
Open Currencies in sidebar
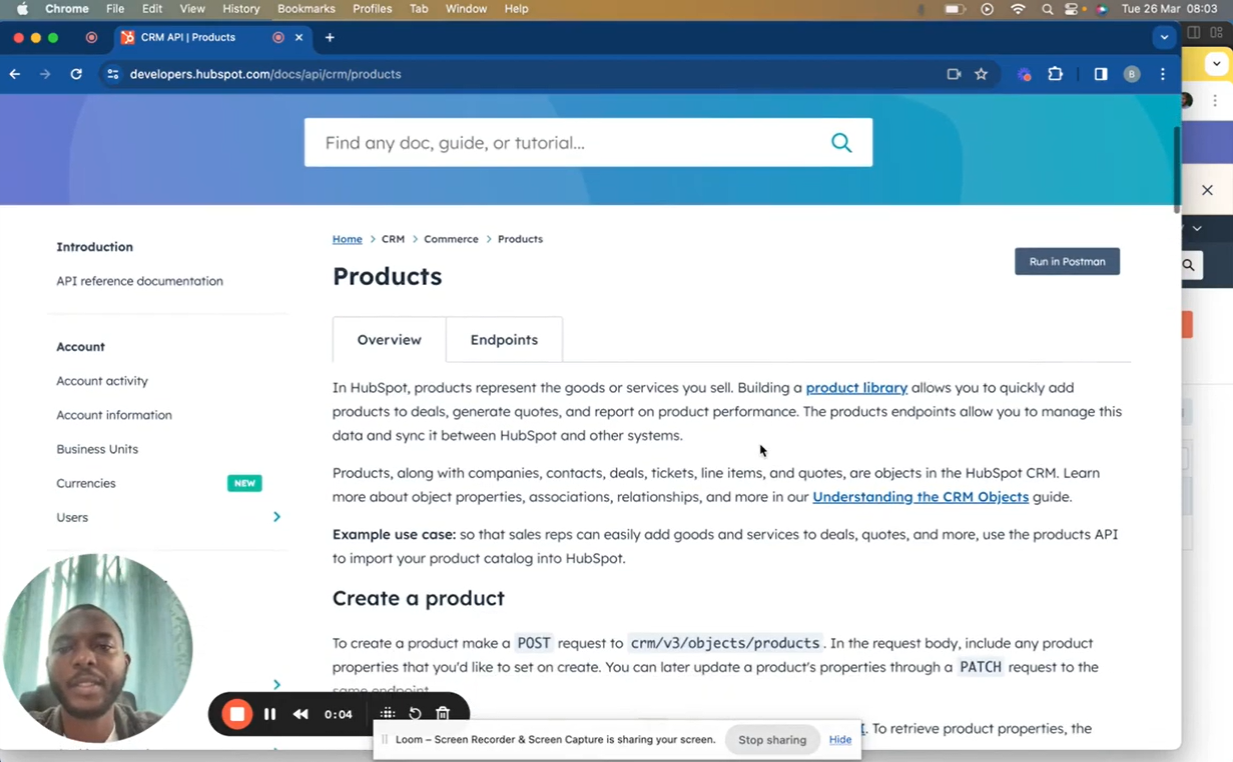tap(86, 483)
